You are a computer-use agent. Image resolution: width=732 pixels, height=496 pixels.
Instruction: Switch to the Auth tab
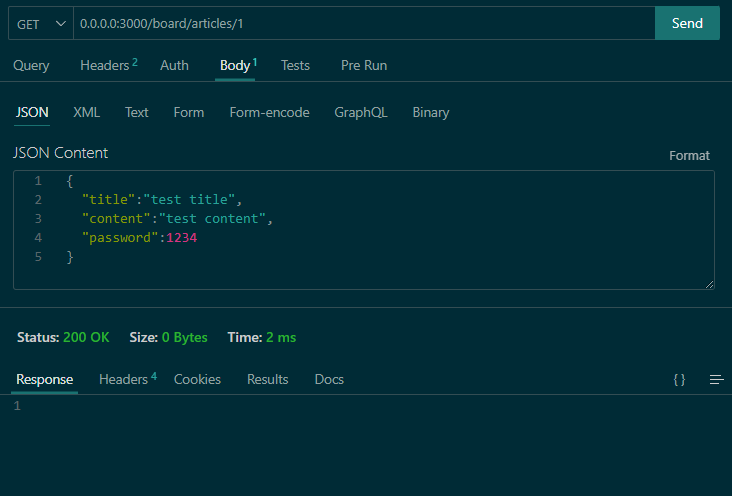[174, 65]
